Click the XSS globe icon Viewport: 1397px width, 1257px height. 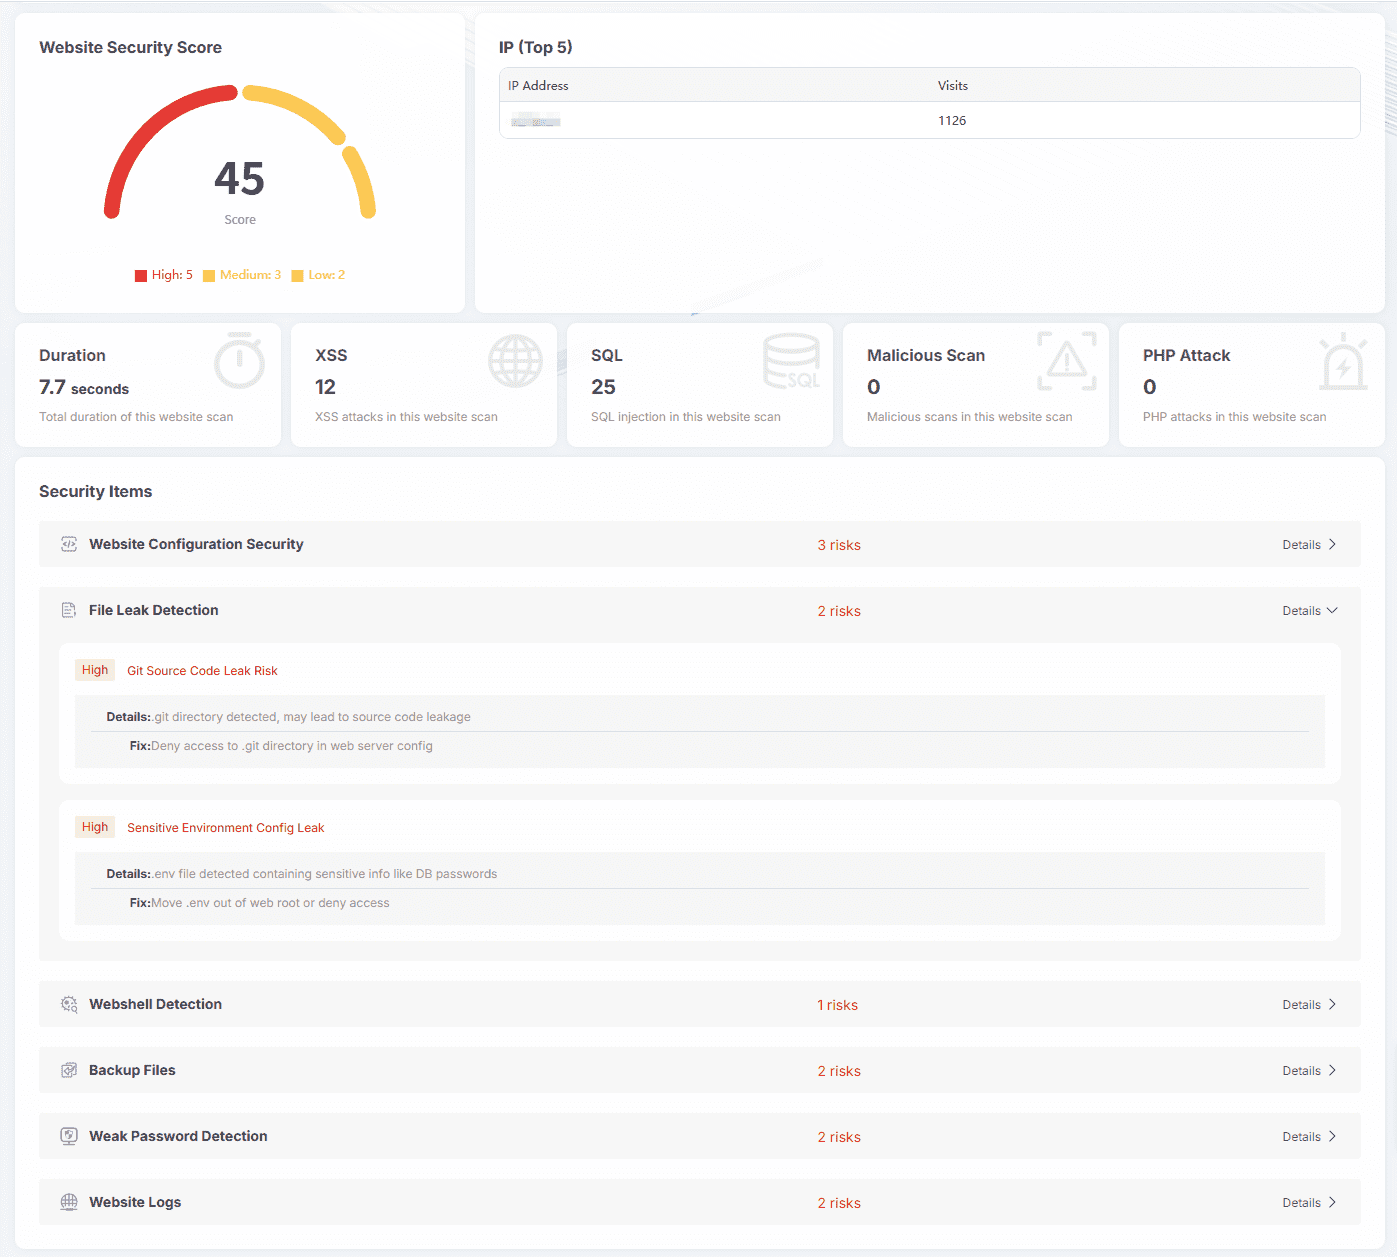(515, 361)
